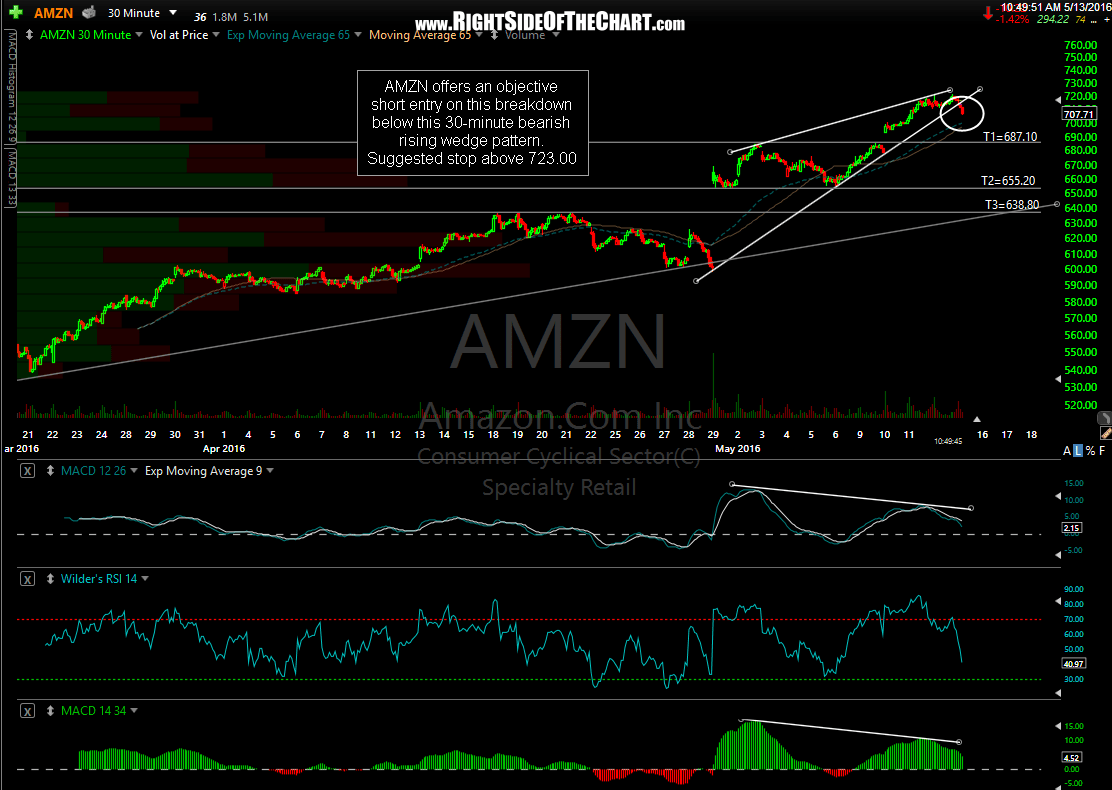Image resolution: width=1112 pixels, height=790 pixels.
Task: Expand the MACD 12 26 dropdown arrow
Action: pos(134,471)
